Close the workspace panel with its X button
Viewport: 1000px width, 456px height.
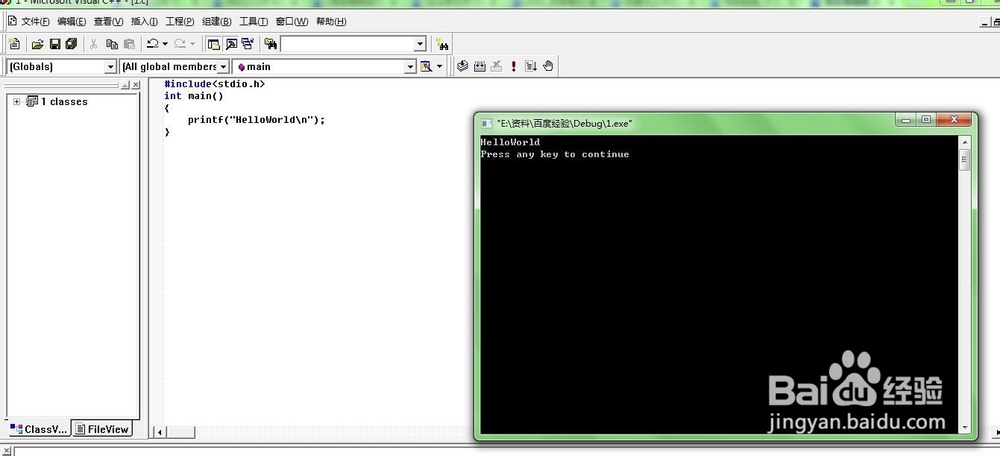coord(136,85)
